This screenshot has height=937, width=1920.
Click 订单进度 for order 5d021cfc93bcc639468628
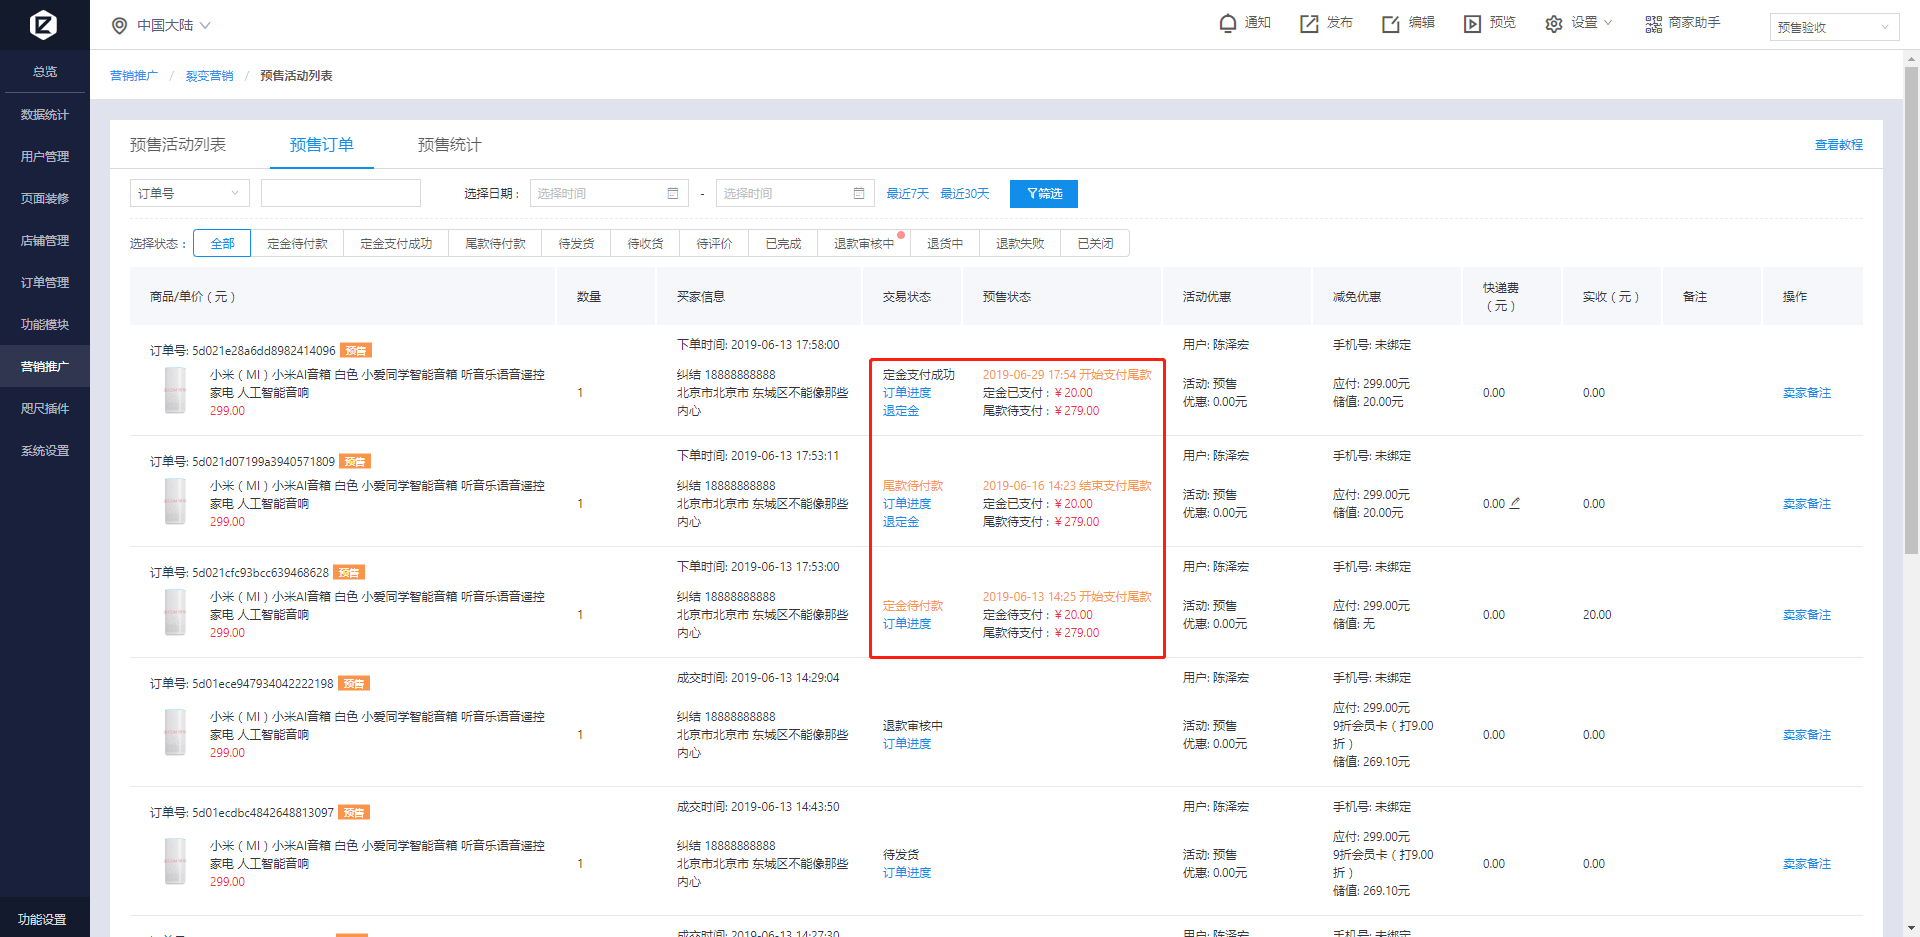[x=906, y=624]
